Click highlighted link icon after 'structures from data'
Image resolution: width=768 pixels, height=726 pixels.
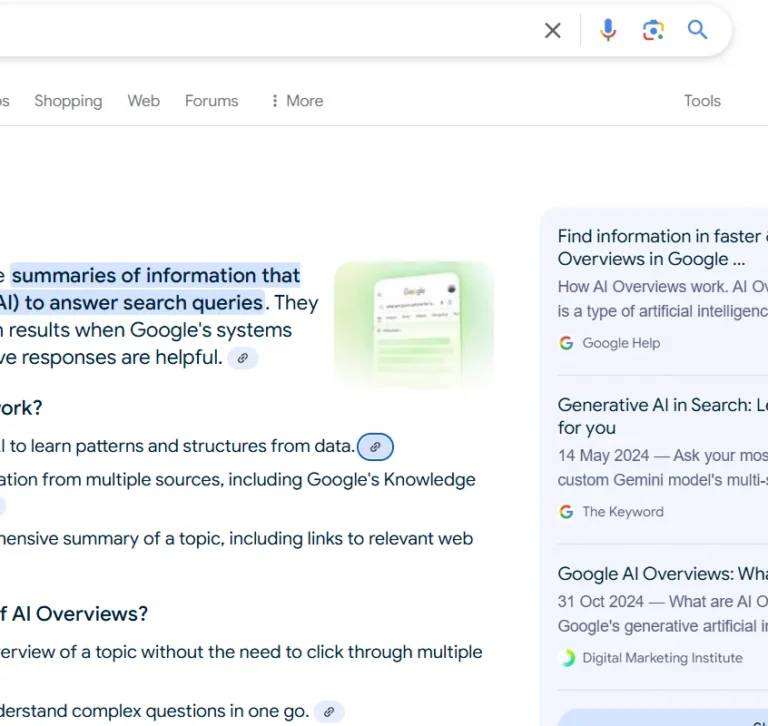point(375,447)
